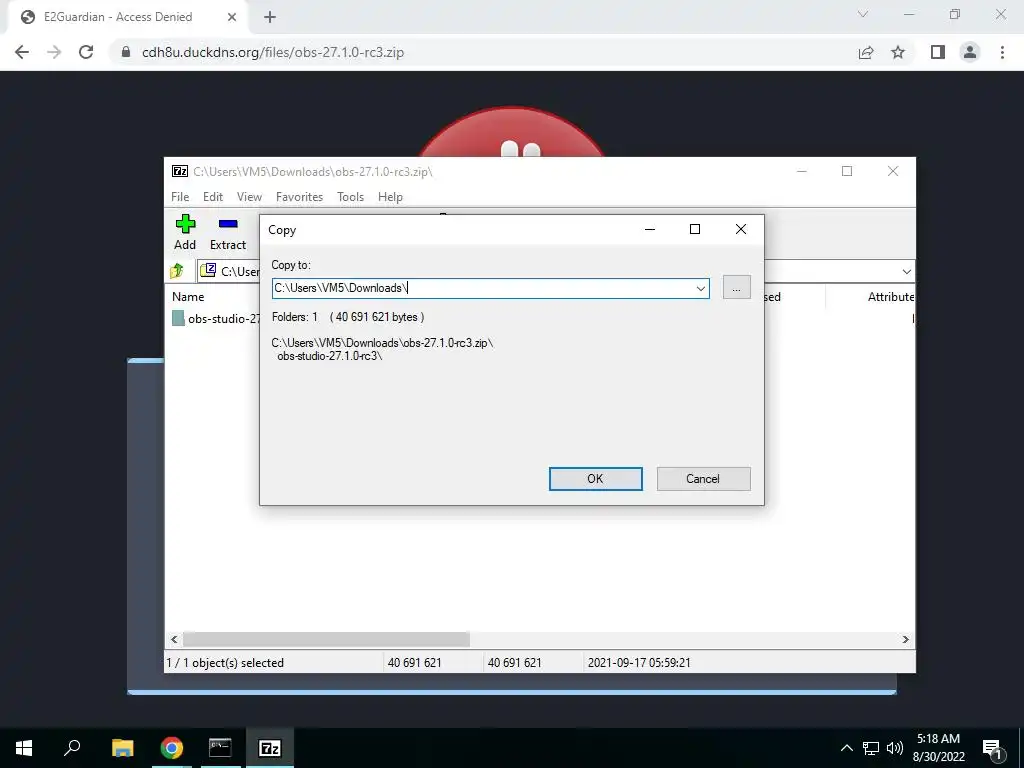Open the Windows Start menu
The height and width of the screenshot is (768, 1024).
coord(24,748)
